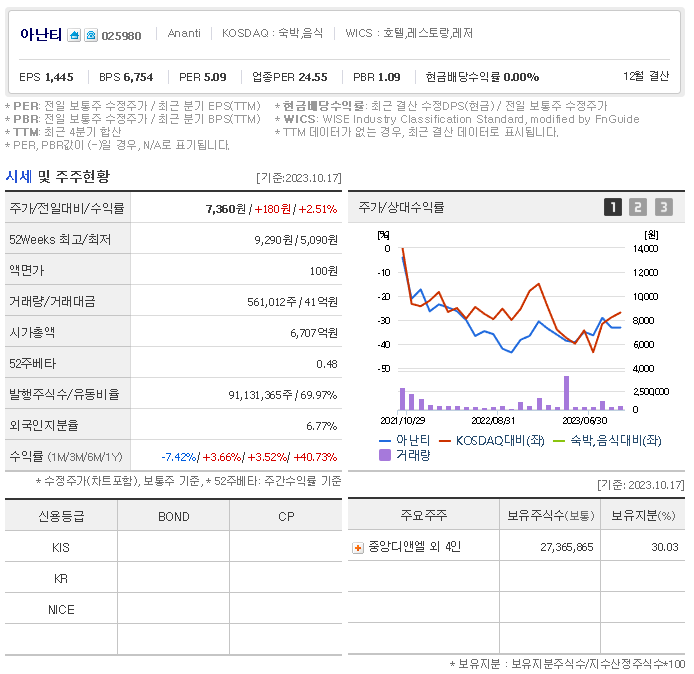694x674 pixels.
Task: Click the 숙박,음식대비(좌) green legend entry
Action: click(607, 440)
